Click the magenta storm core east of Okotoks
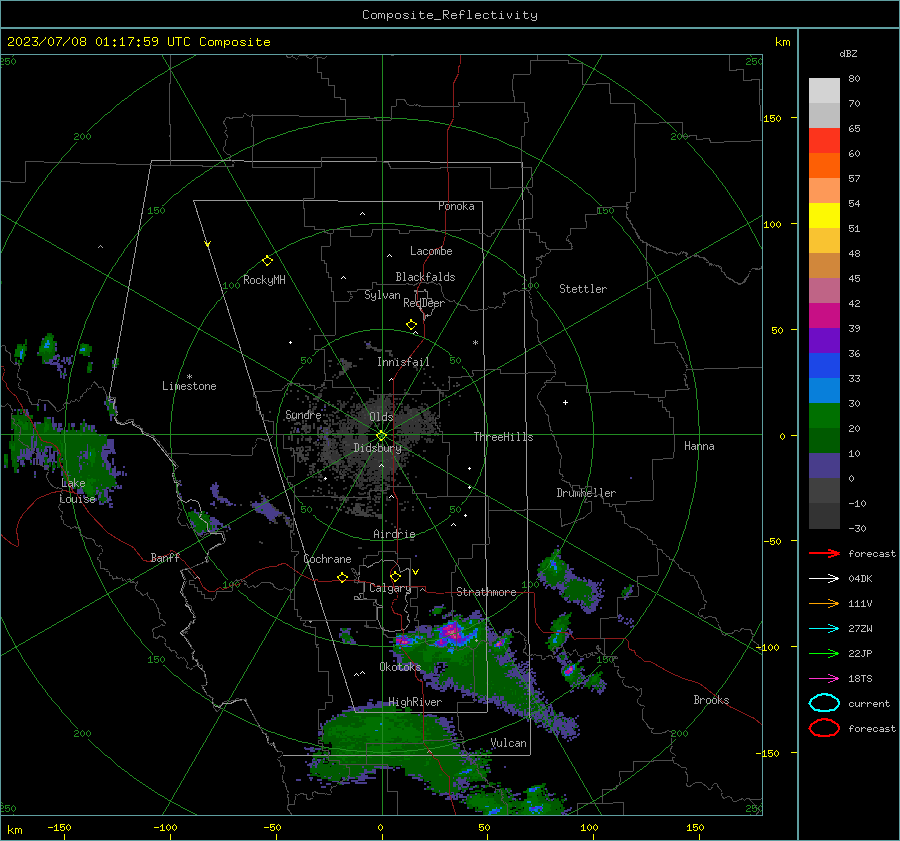 click(453, 633)
